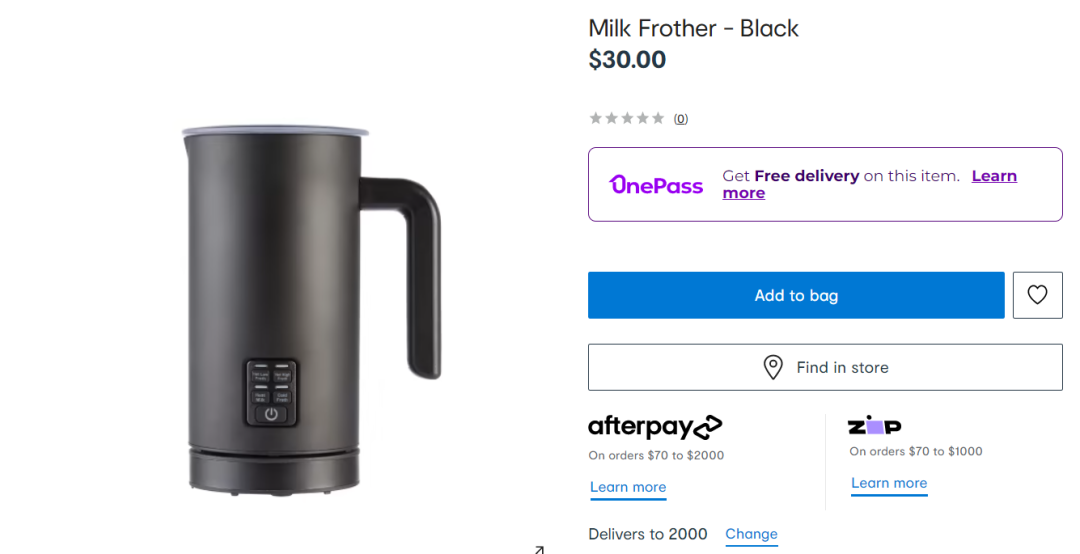Click the Afterpay logo

pyautogui.click(x=655, y=427)
